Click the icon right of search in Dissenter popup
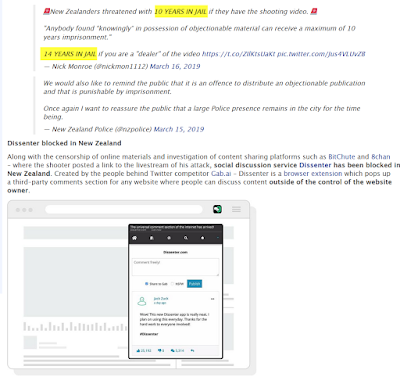The height and width of the screenshot is (377, 400). pos(203,238)
